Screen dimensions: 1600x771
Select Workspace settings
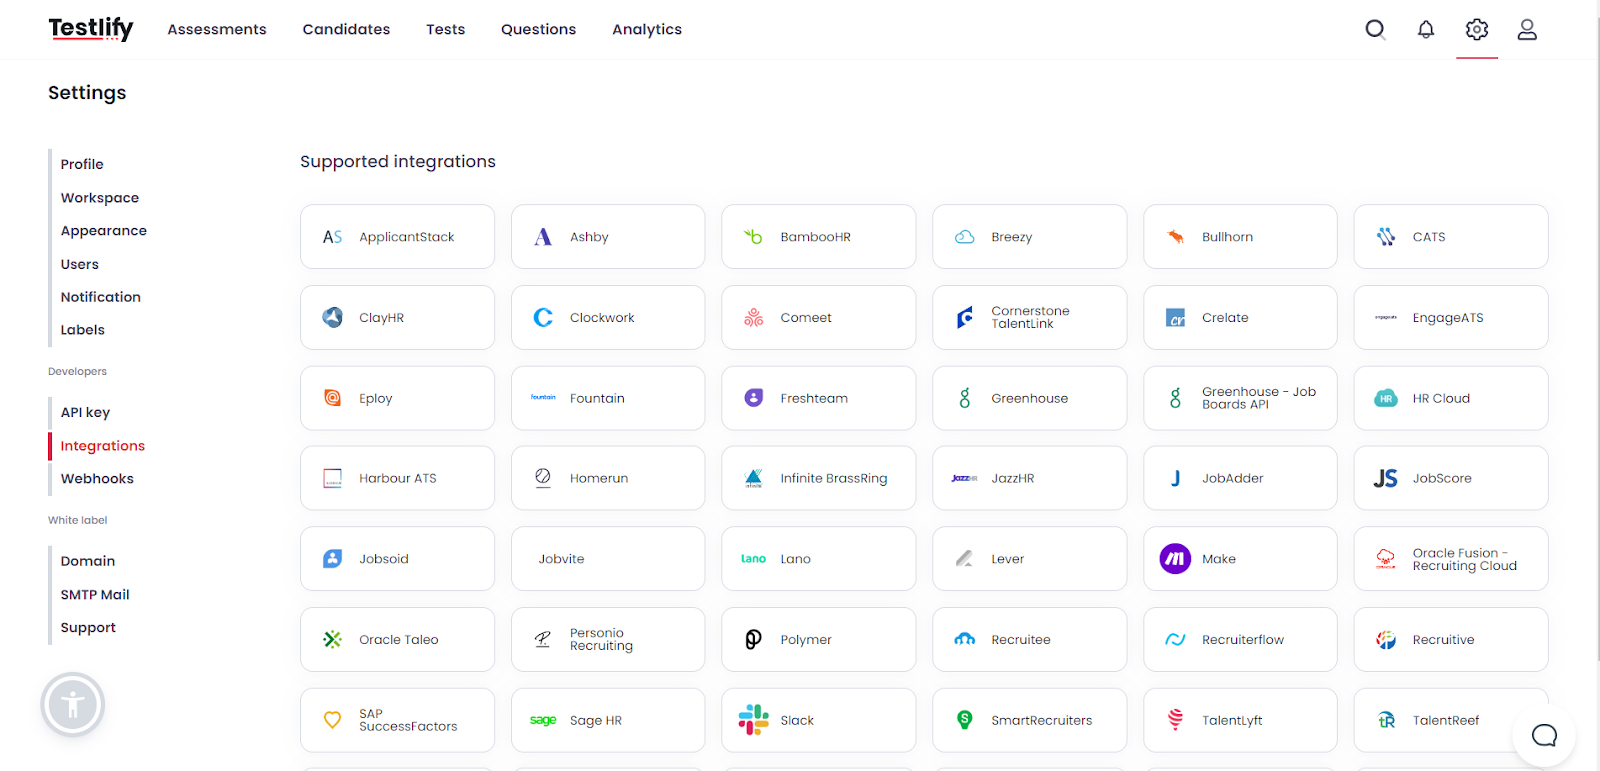point(100,198)
